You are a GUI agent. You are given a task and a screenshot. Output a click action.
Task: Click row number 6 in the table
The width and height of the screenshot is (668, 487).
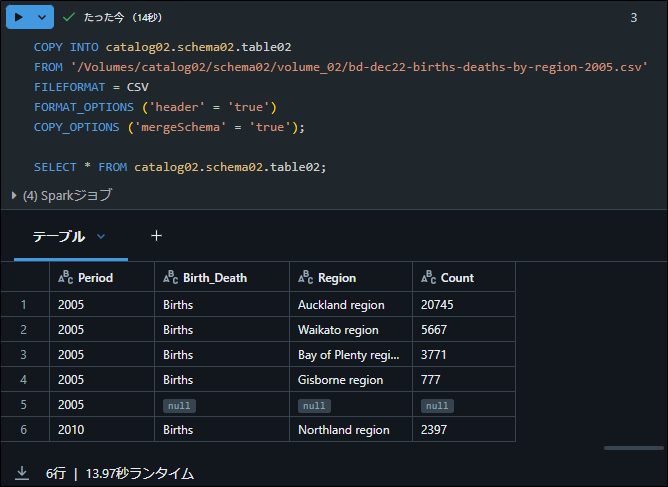click(x=23, y=429)
